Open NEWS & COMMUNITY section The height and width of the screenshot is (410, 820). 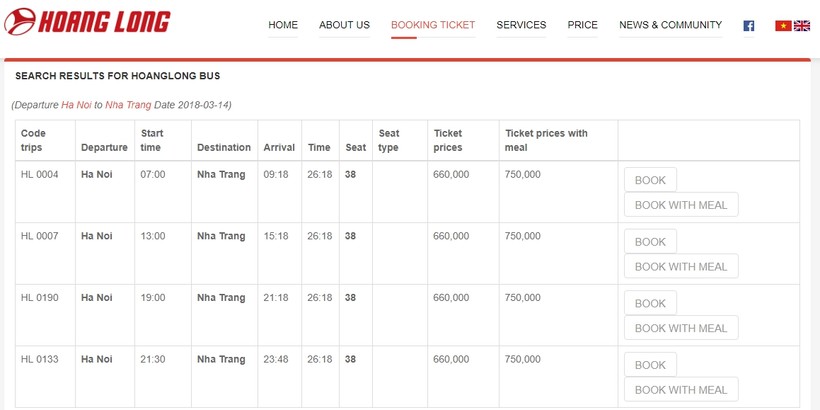[670, 25]
